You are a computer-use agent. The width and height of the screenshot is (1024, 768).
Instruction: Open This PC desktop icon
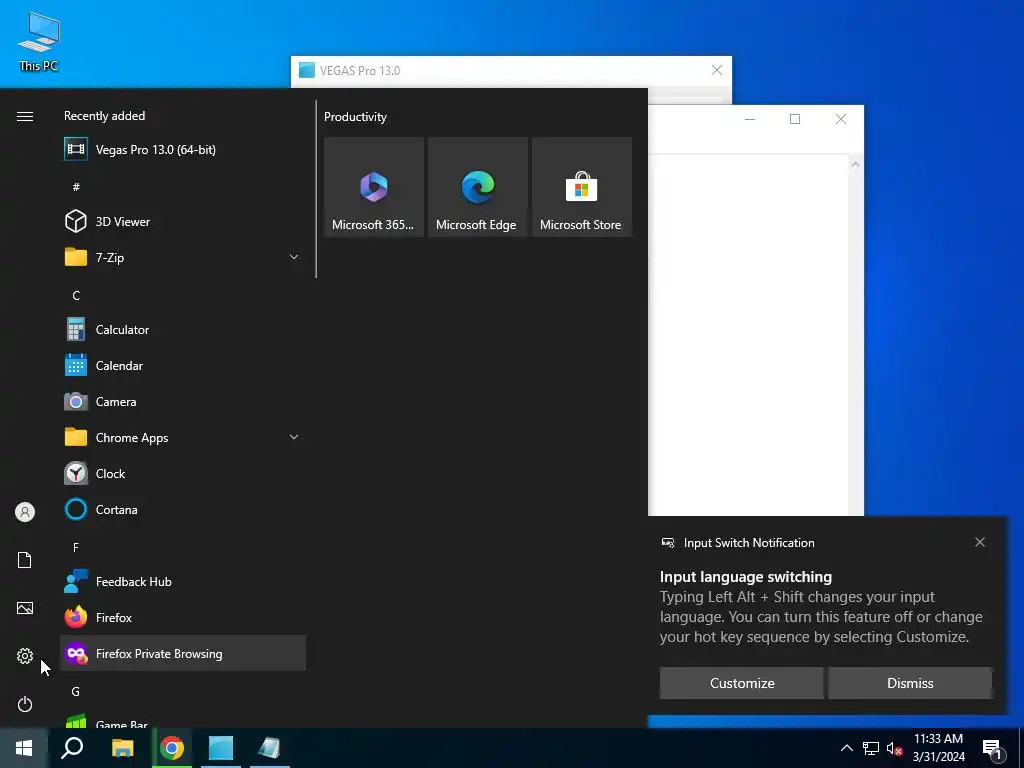click(x=39, y=42)
